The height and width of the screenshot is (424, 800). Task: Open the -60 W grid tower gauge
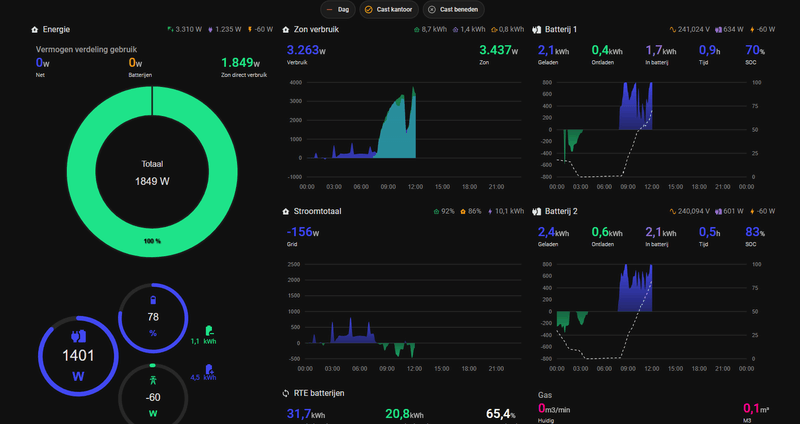153,394
